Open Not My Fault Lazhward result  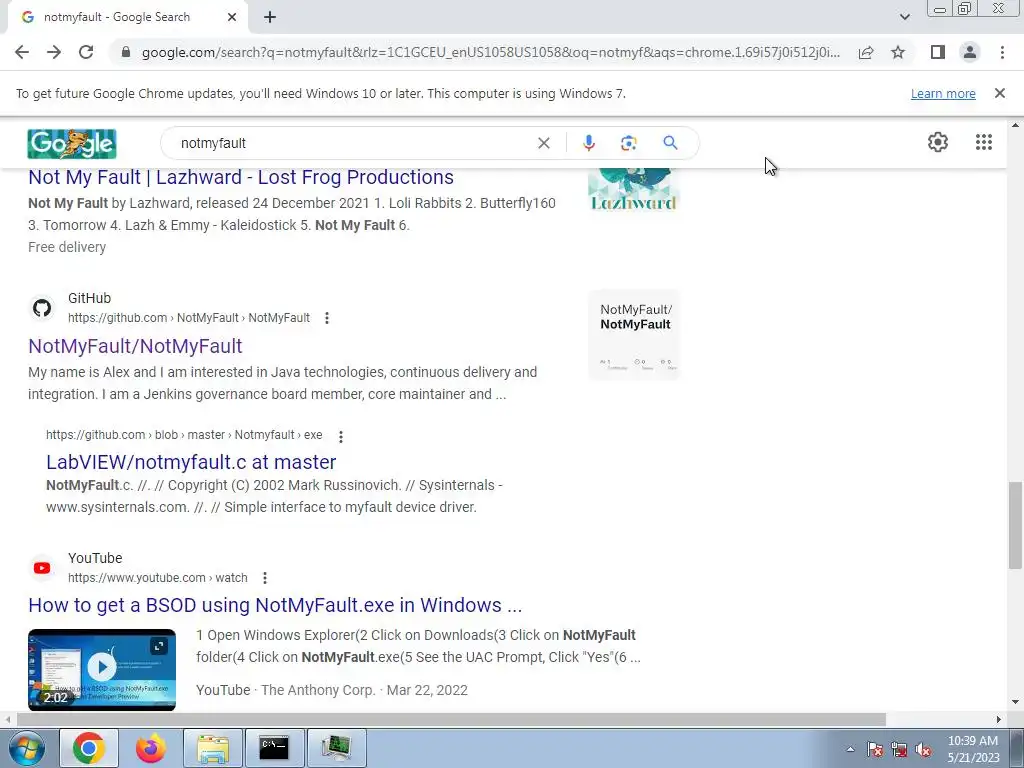click(x=241, y=177)
